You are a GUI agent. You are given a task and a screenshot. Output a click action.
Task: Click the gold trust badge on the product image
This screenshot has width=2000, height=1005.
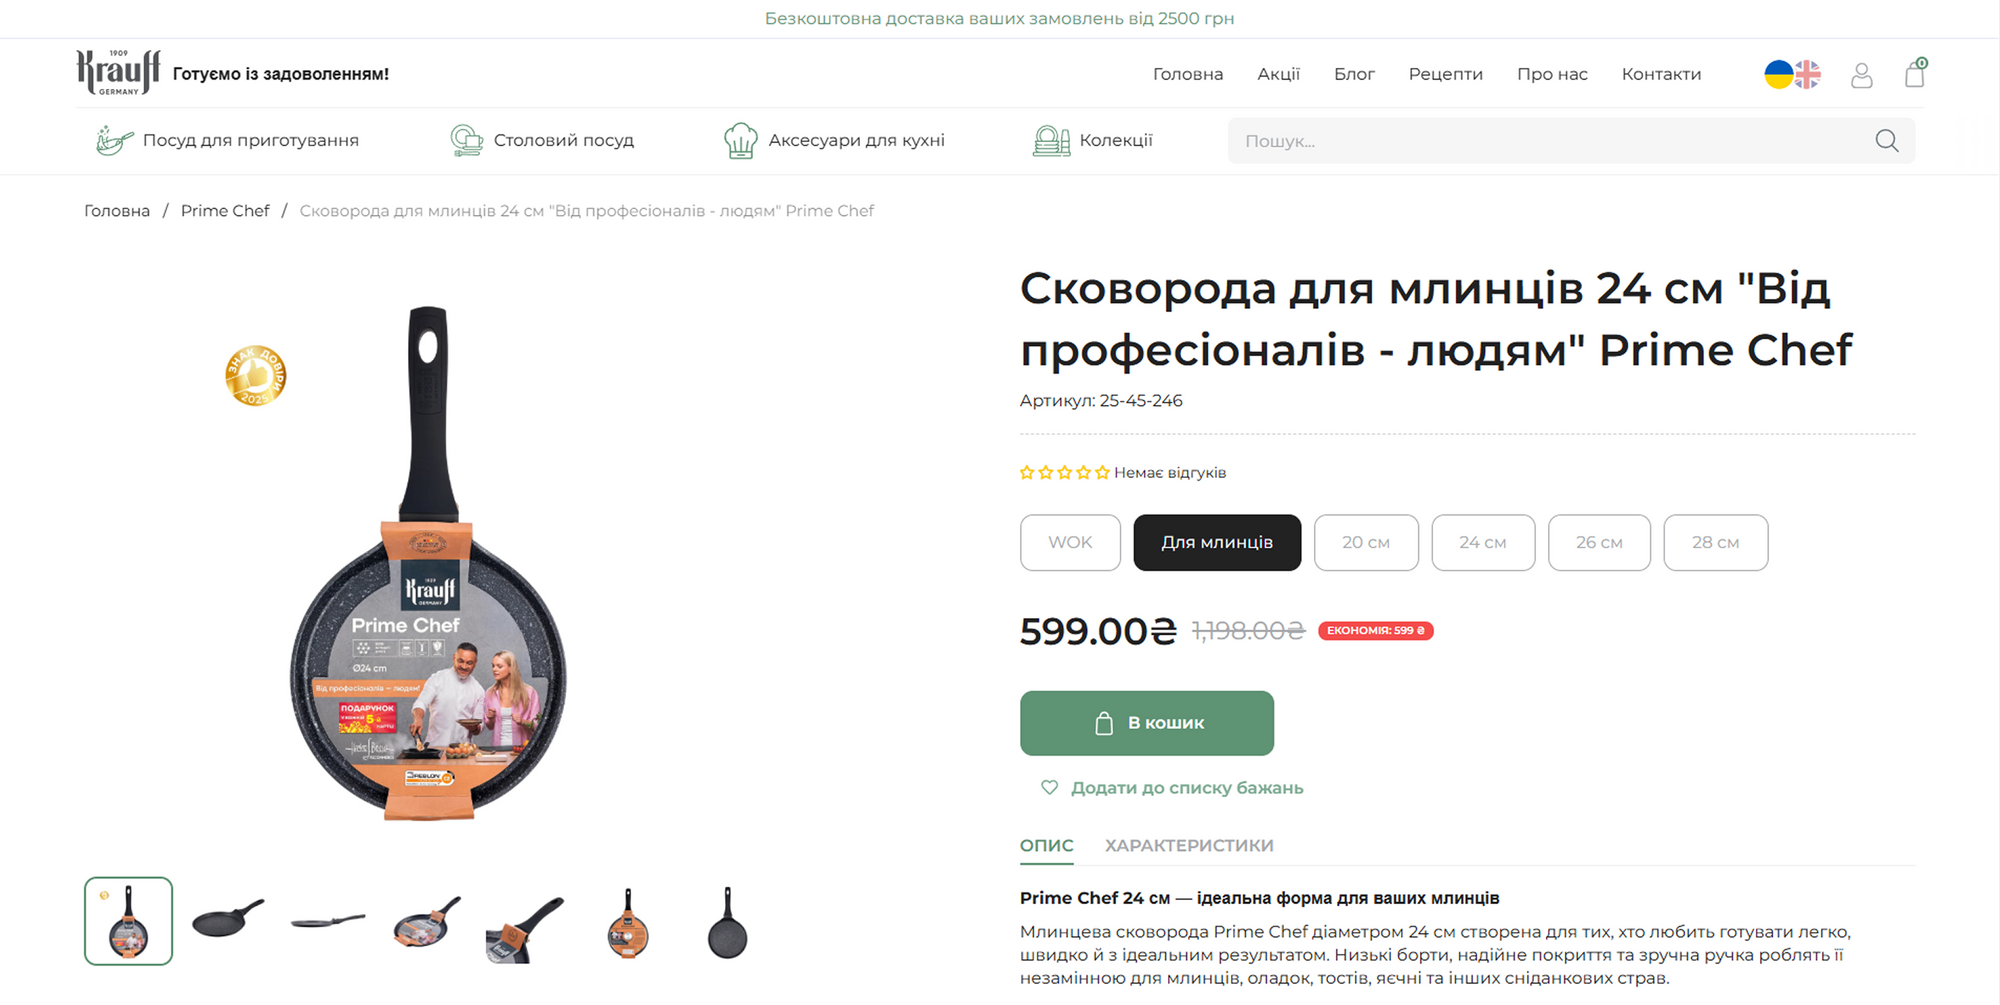click(256, 376)
